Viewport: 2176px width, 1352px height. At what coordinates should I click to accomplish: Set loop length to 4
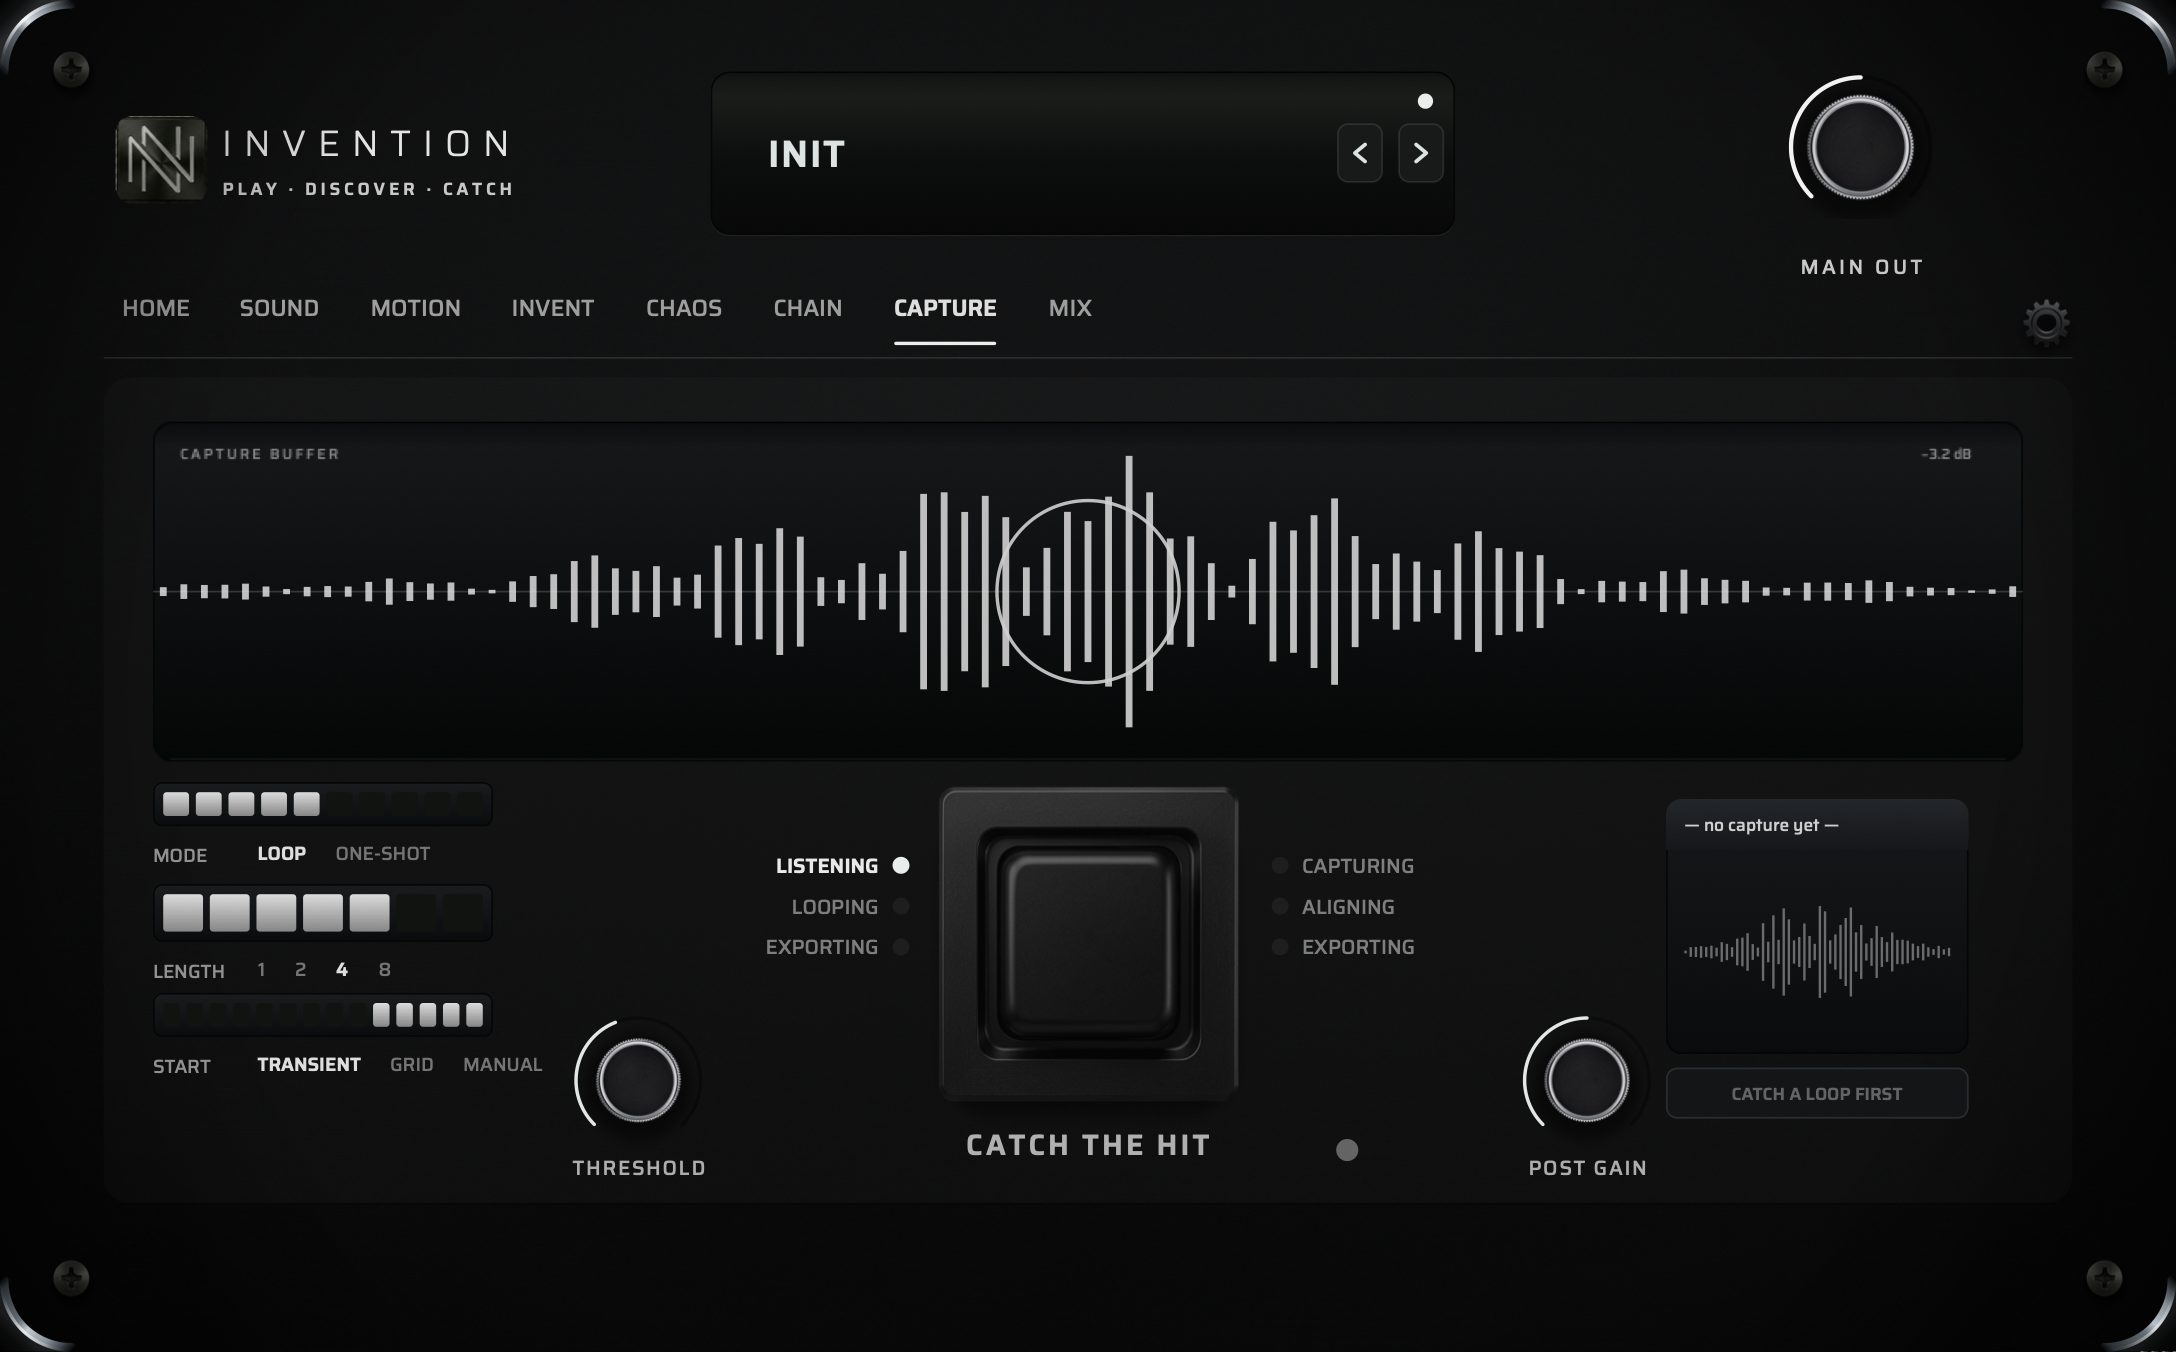pos(342,970)
